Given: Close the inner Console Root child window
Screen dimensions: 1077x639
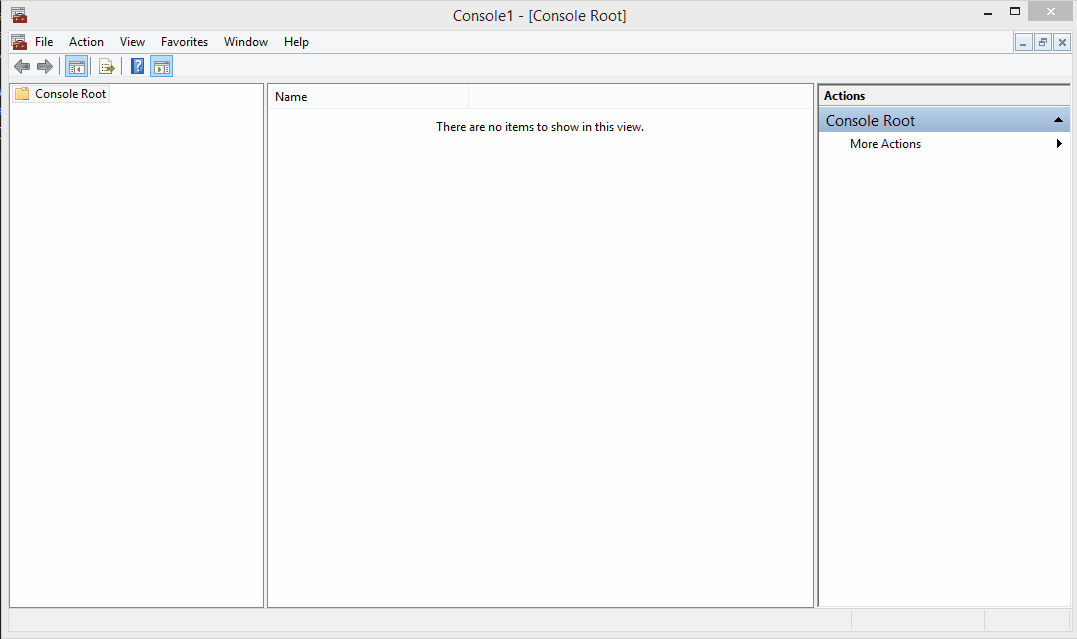Looking at the screenshot, I should click(1062, 43).
